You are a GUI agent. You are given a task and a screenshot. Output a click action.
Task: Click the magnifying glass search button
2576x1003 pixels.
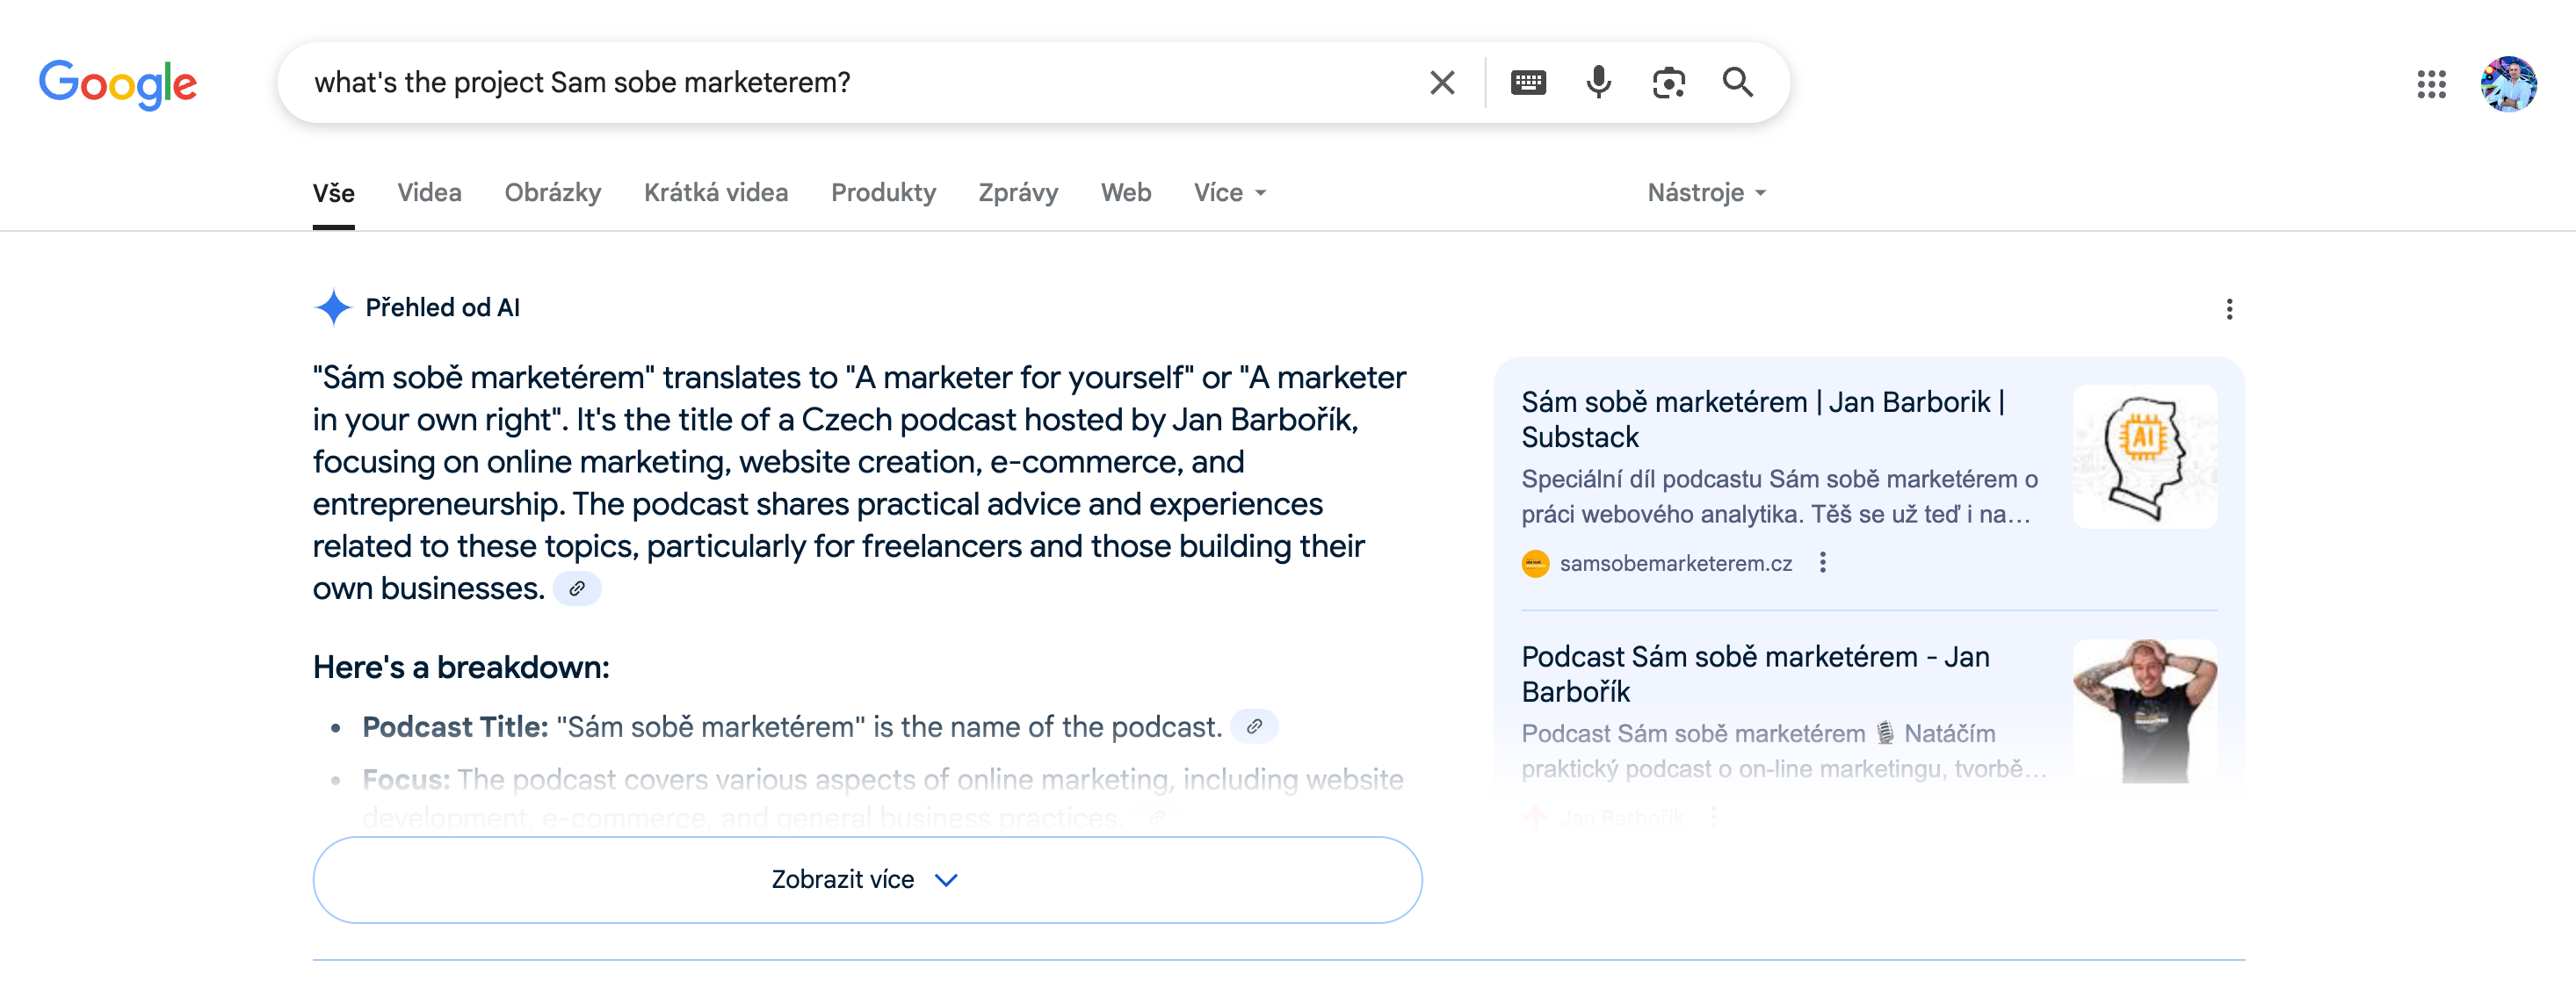[1737, 82]
